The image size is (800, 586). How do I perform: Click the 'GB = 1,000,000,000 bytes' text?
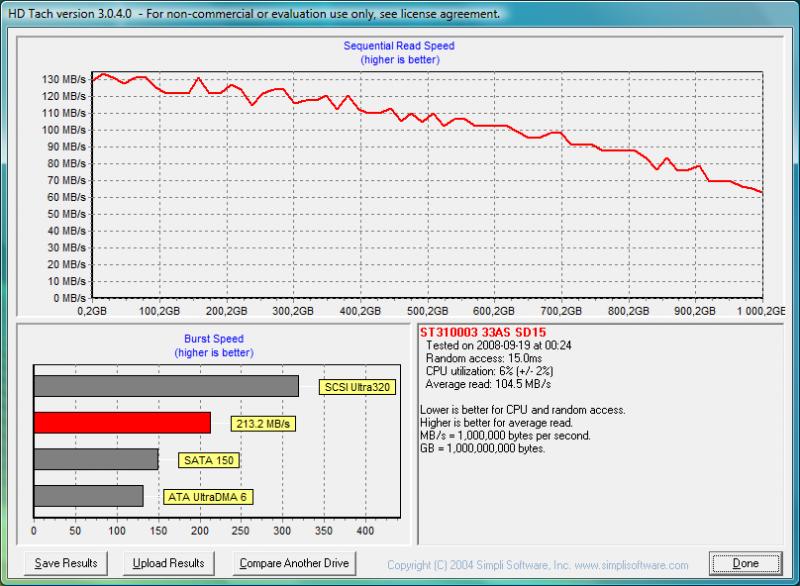click(483, 448)
